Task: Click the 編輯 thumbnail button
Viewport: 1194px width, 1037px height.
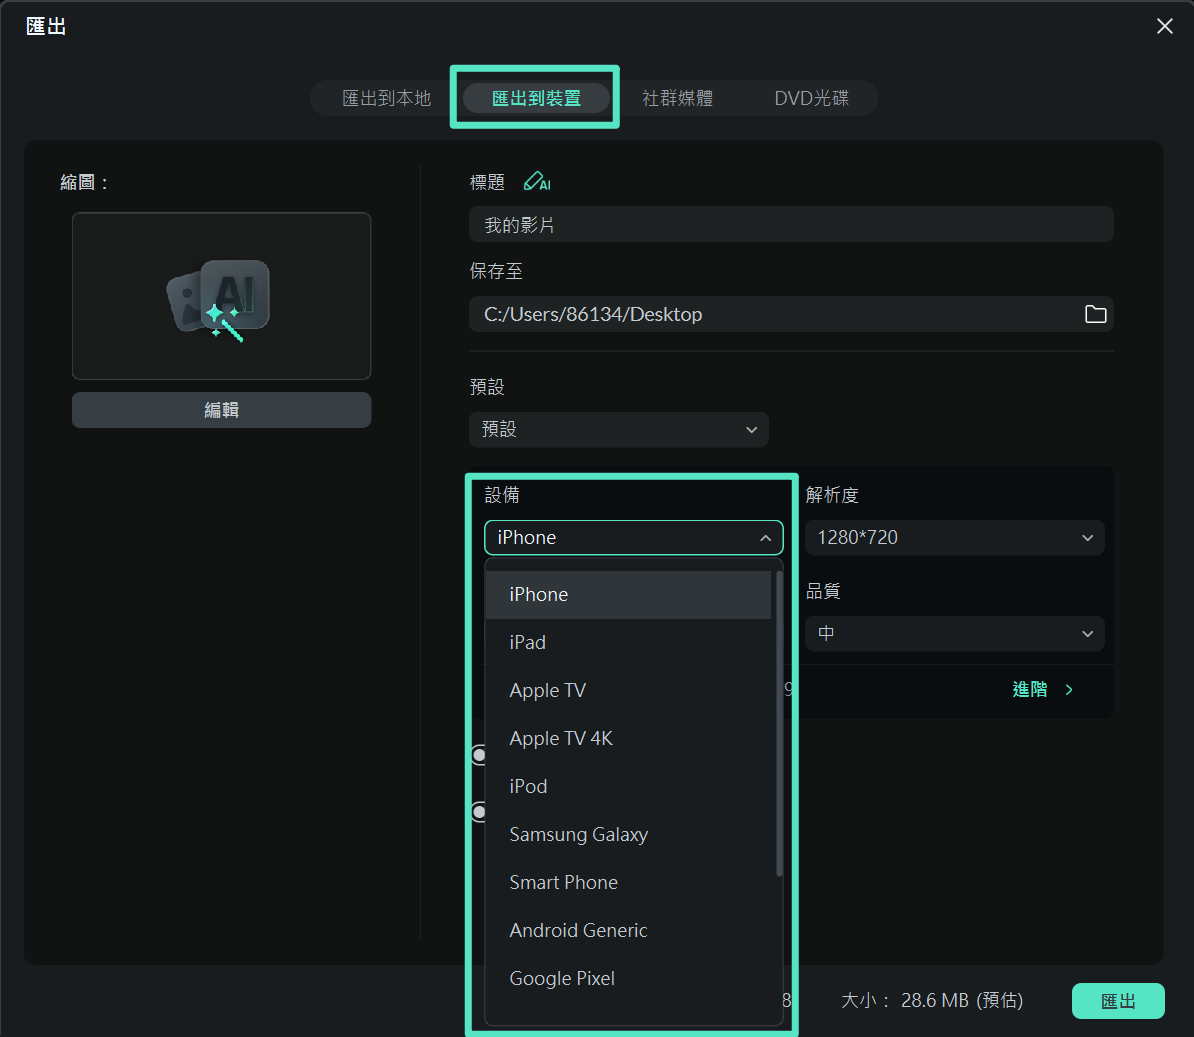Action: [222, 410]
